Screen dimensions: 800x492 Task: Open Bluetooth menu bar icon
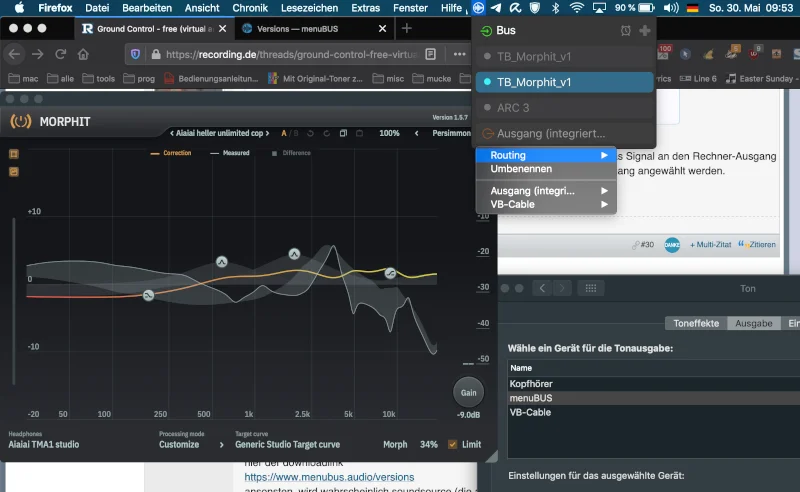pos(556,8)
